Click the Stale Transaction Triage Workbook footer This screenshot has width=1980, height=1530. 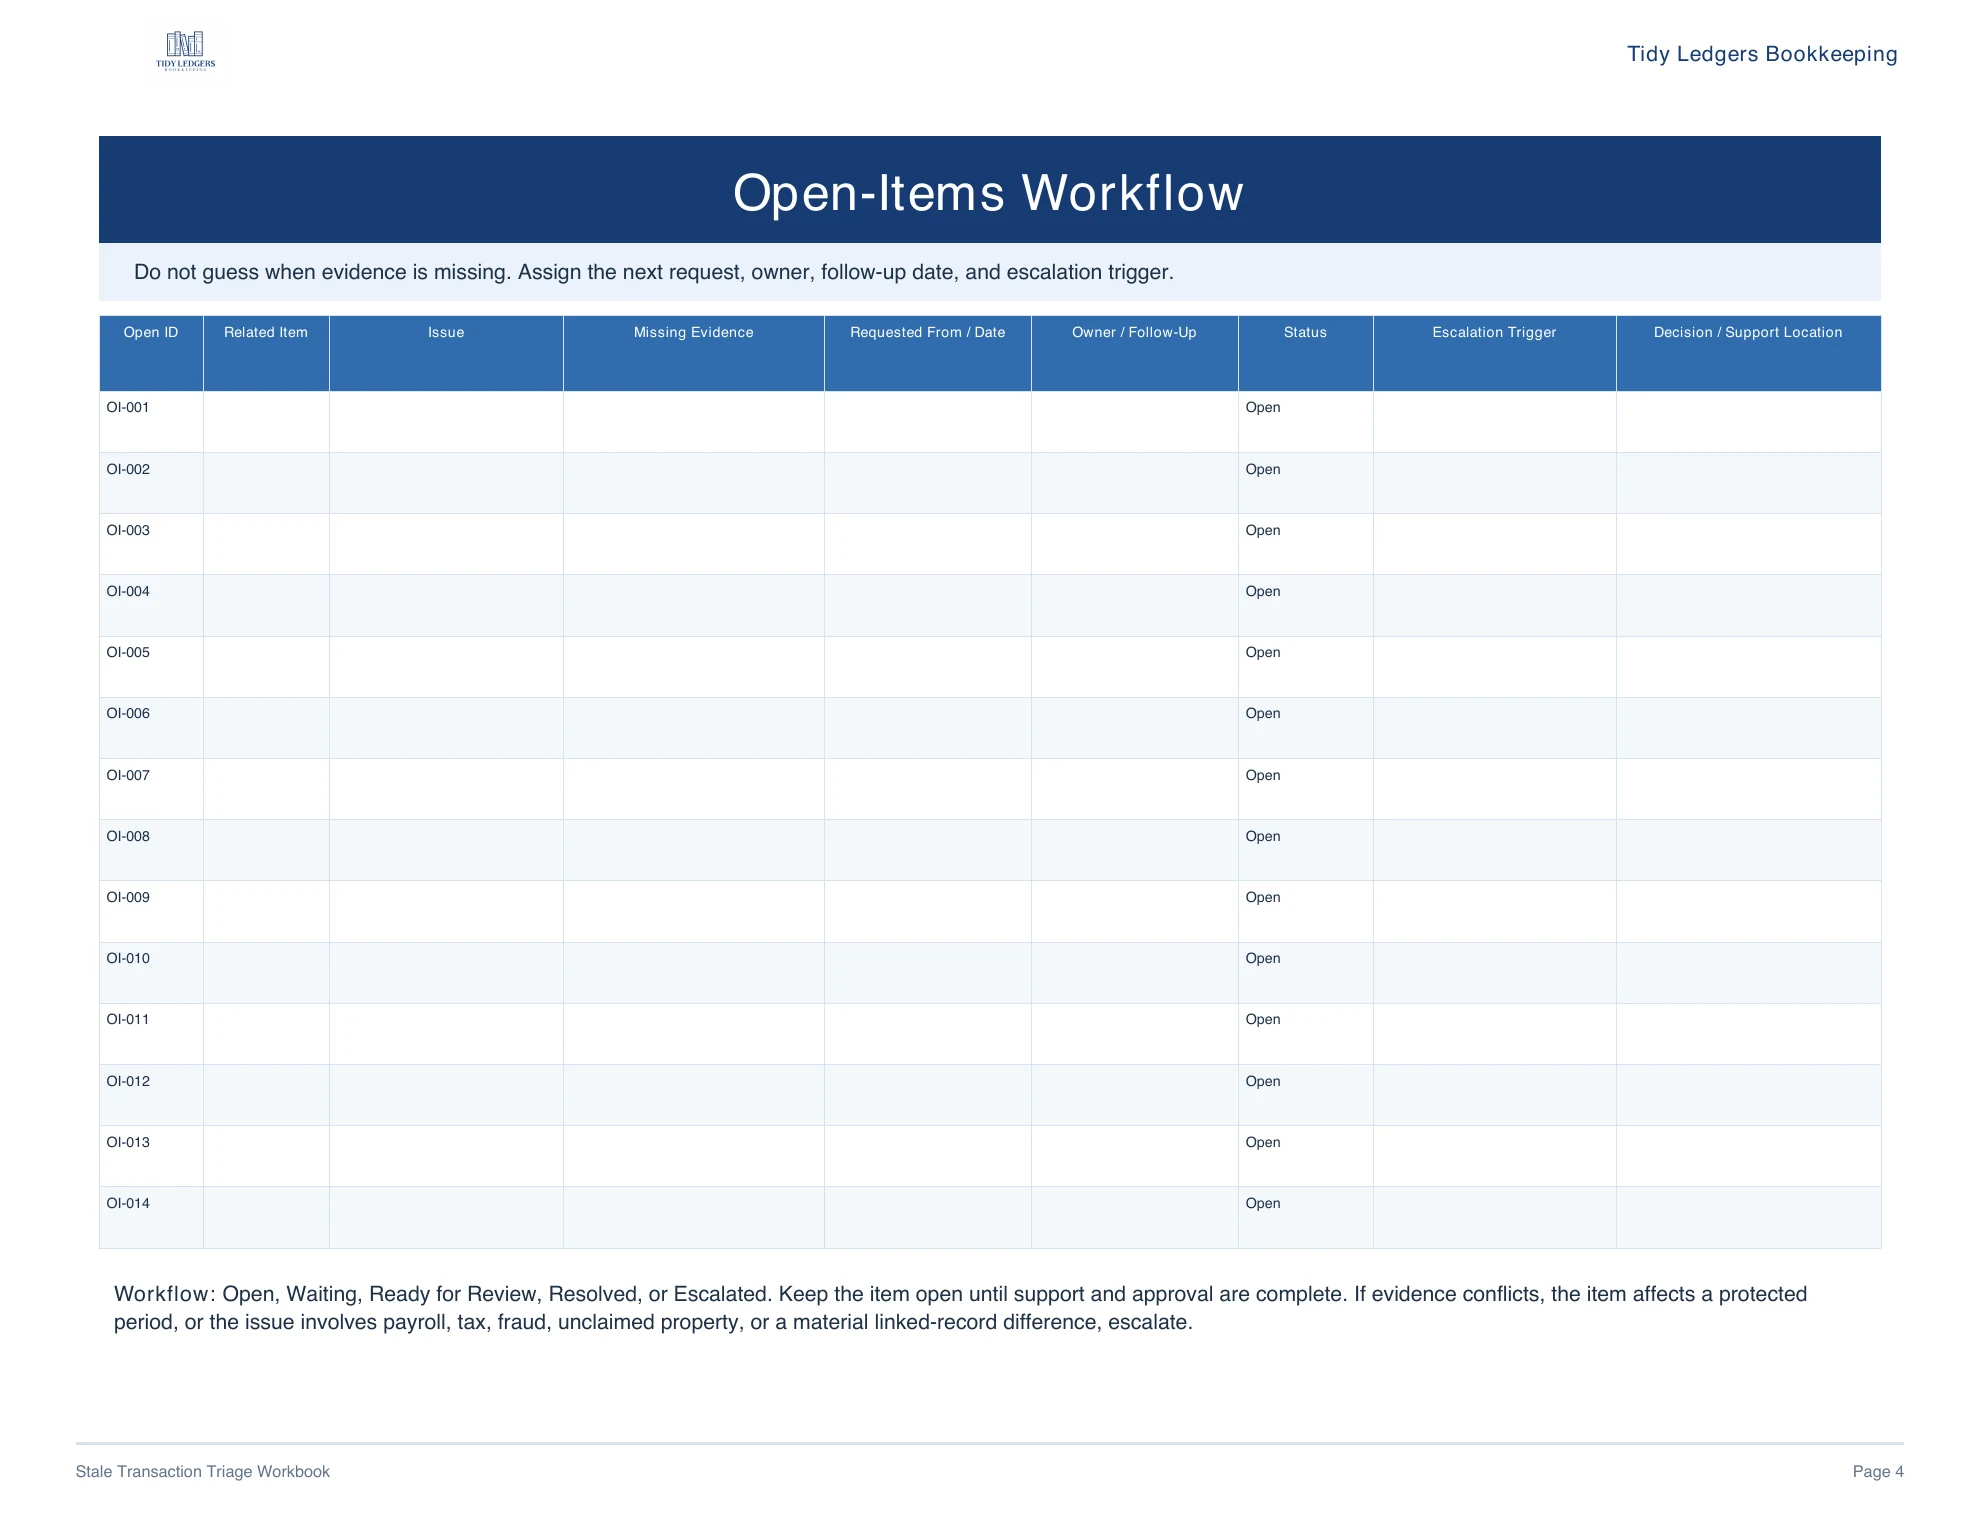(202, 1472)
